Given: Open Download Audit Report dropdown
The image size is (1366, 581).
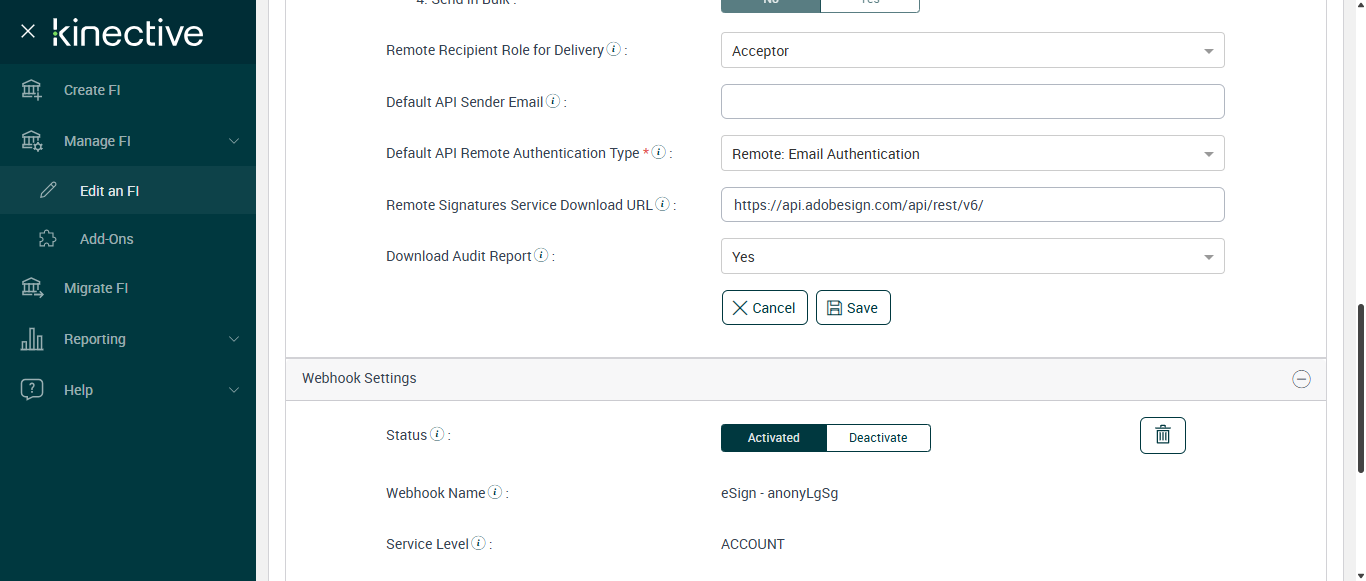Looking at the screenshot, I should click(972, 257).
